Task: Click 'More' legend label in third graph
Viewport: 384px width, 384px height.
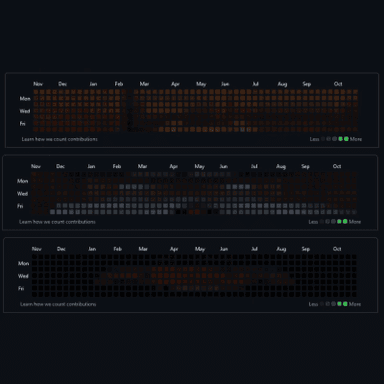Action: point(355,304)
